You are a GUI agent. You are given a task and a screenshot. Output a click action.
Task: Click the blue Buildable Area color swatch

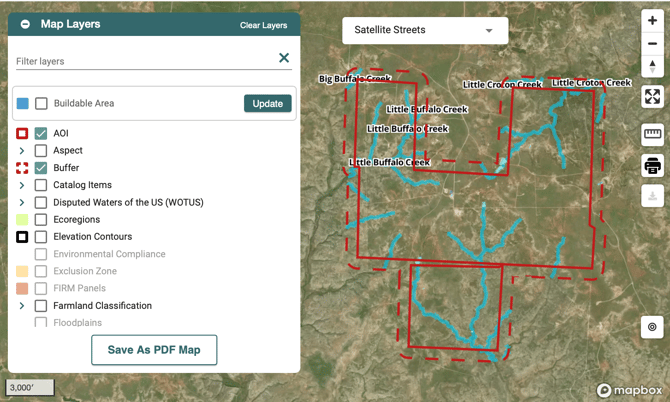point(22,104)
